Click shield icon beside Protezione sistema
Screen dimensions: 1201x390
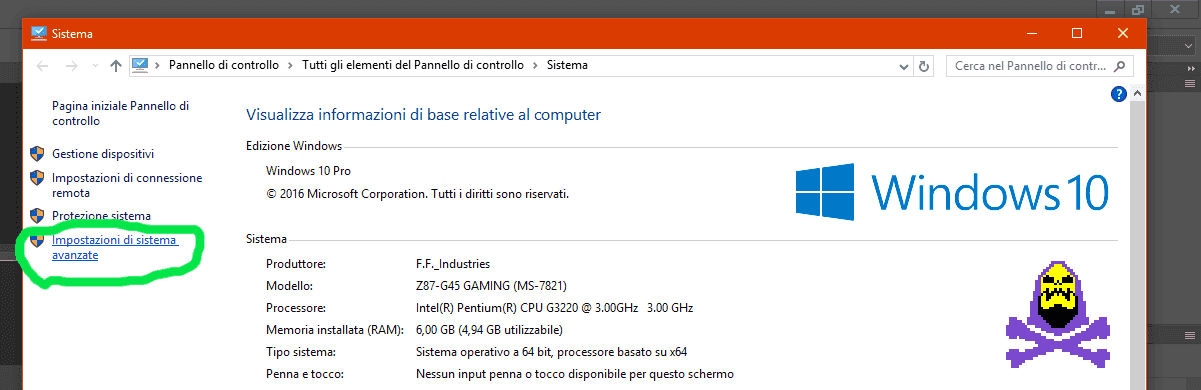(x=37, y=215)
